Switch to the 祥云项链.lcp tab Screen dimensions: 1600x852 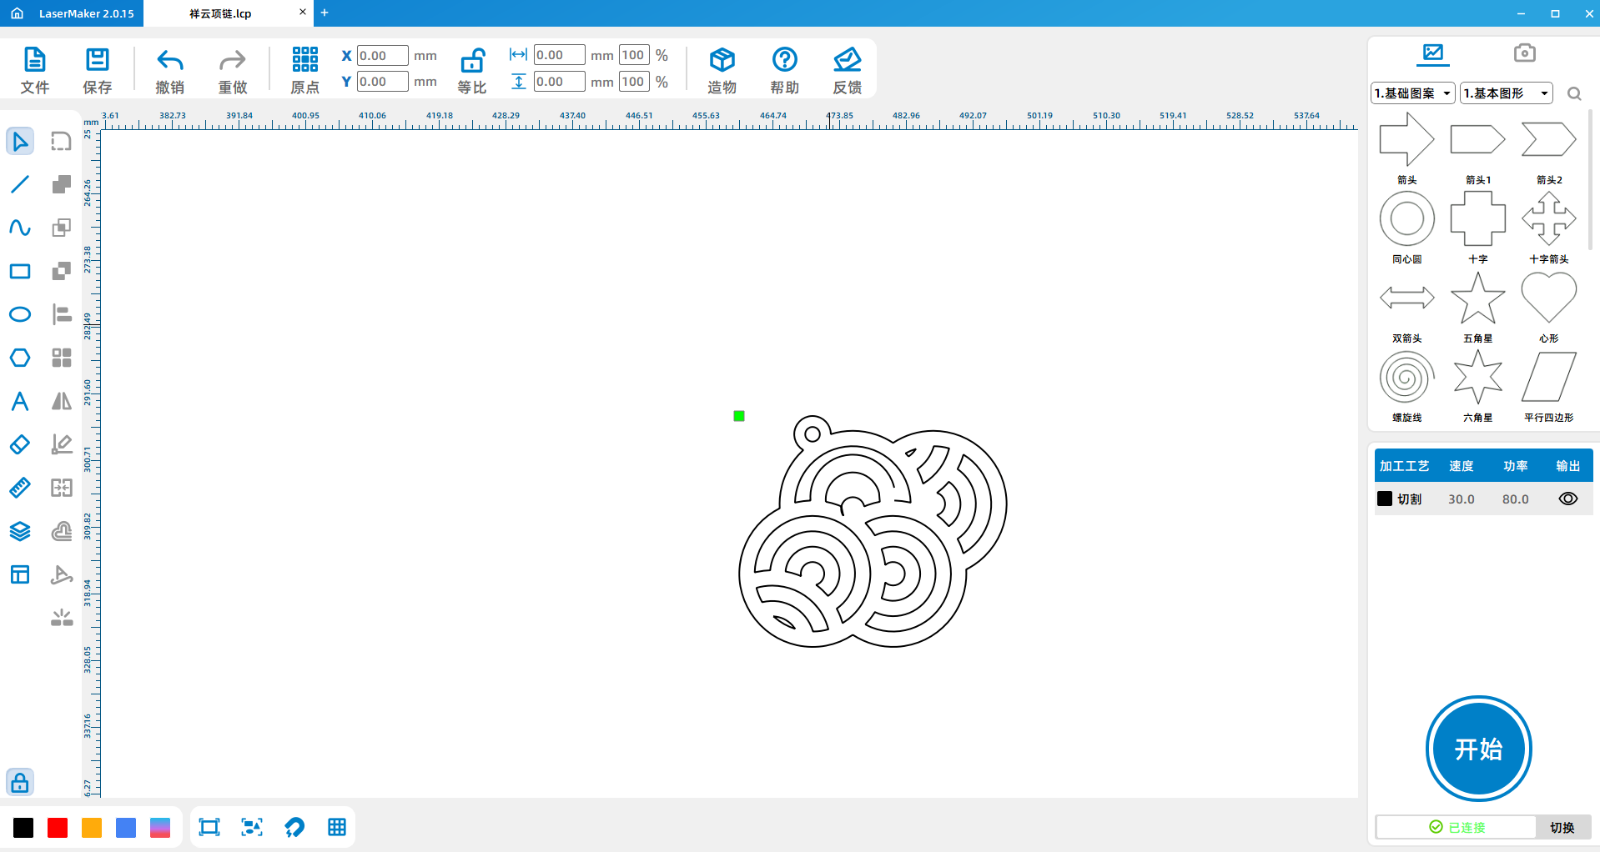coord(221,14)
